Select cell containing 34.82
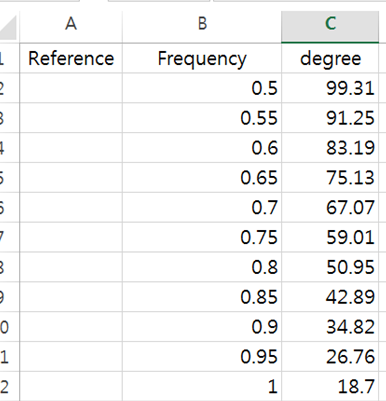The image size is (386, 401). coord(330,327)
